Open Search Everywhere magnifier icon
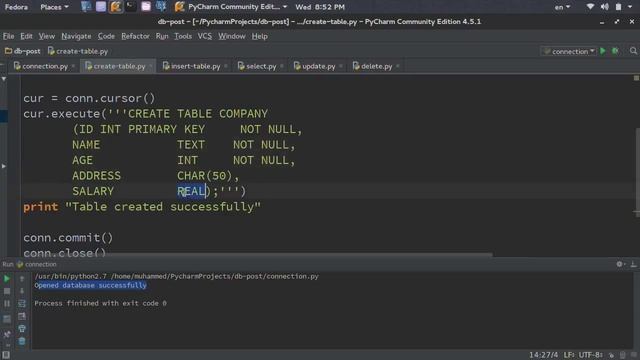640x360 pixels. click(633, 51)
